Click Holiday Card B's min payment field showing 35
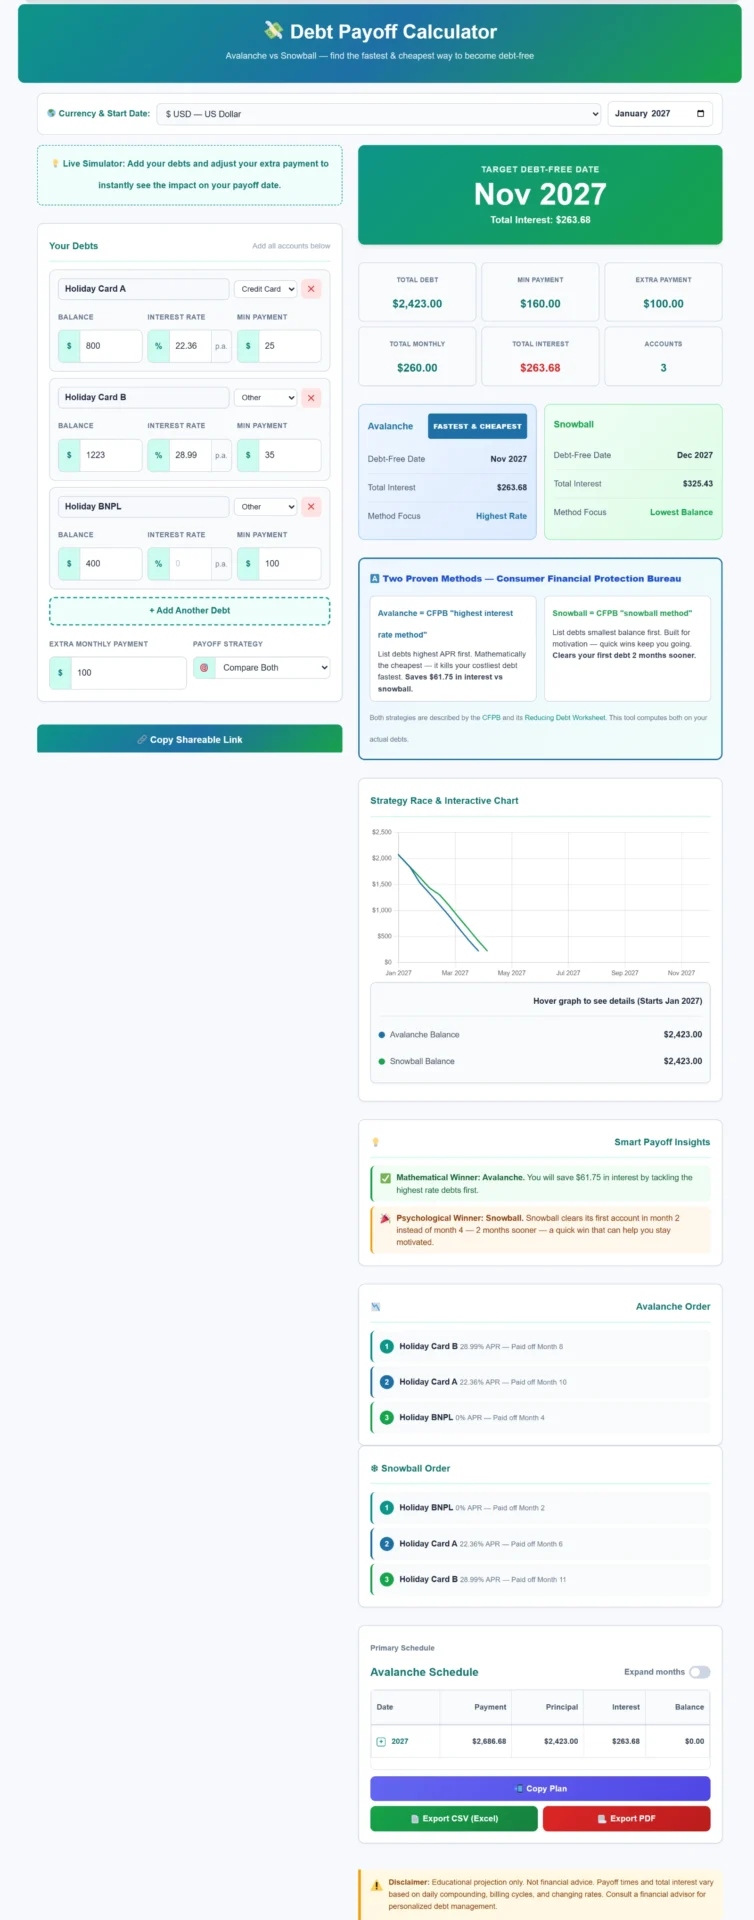This screenshot has height=1920, width=754. coord(290,455)
